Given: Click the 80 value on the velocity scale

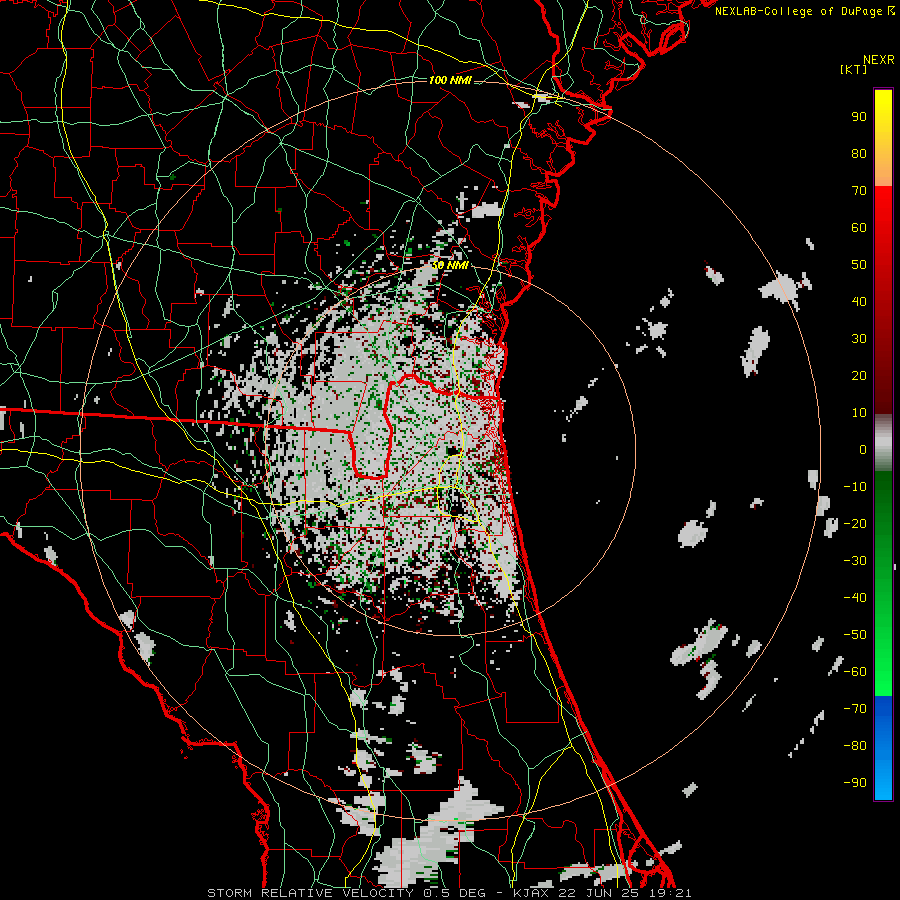Looking at the screenshot, I should [859, 153].
